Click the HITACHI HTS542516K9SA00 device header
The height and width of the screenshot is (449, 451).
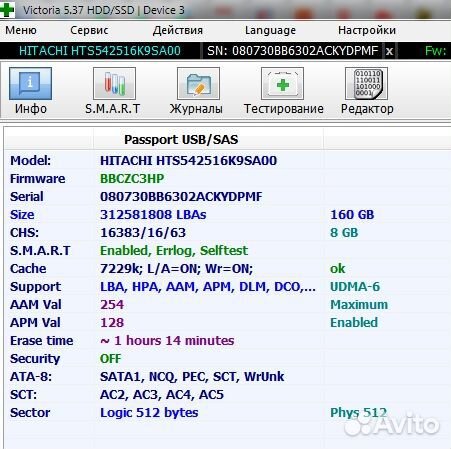click(x=100, y=51)
